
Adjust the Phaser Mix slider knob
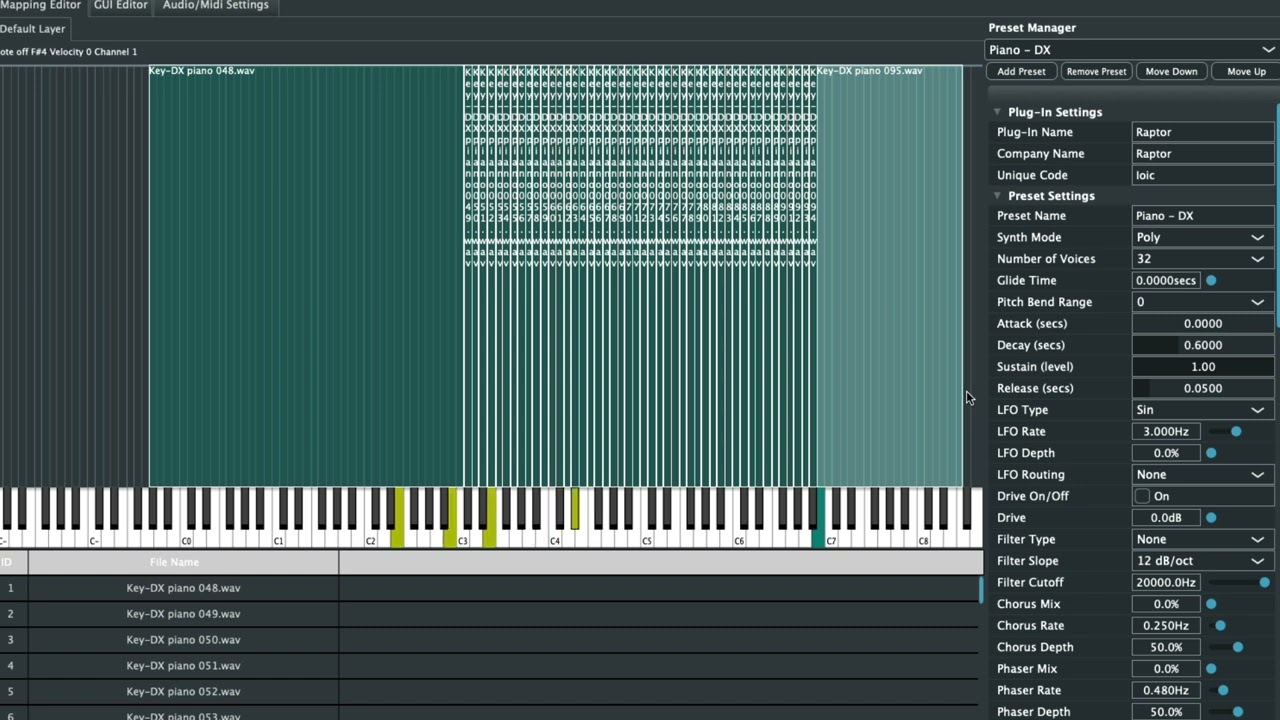point(1211,669)
